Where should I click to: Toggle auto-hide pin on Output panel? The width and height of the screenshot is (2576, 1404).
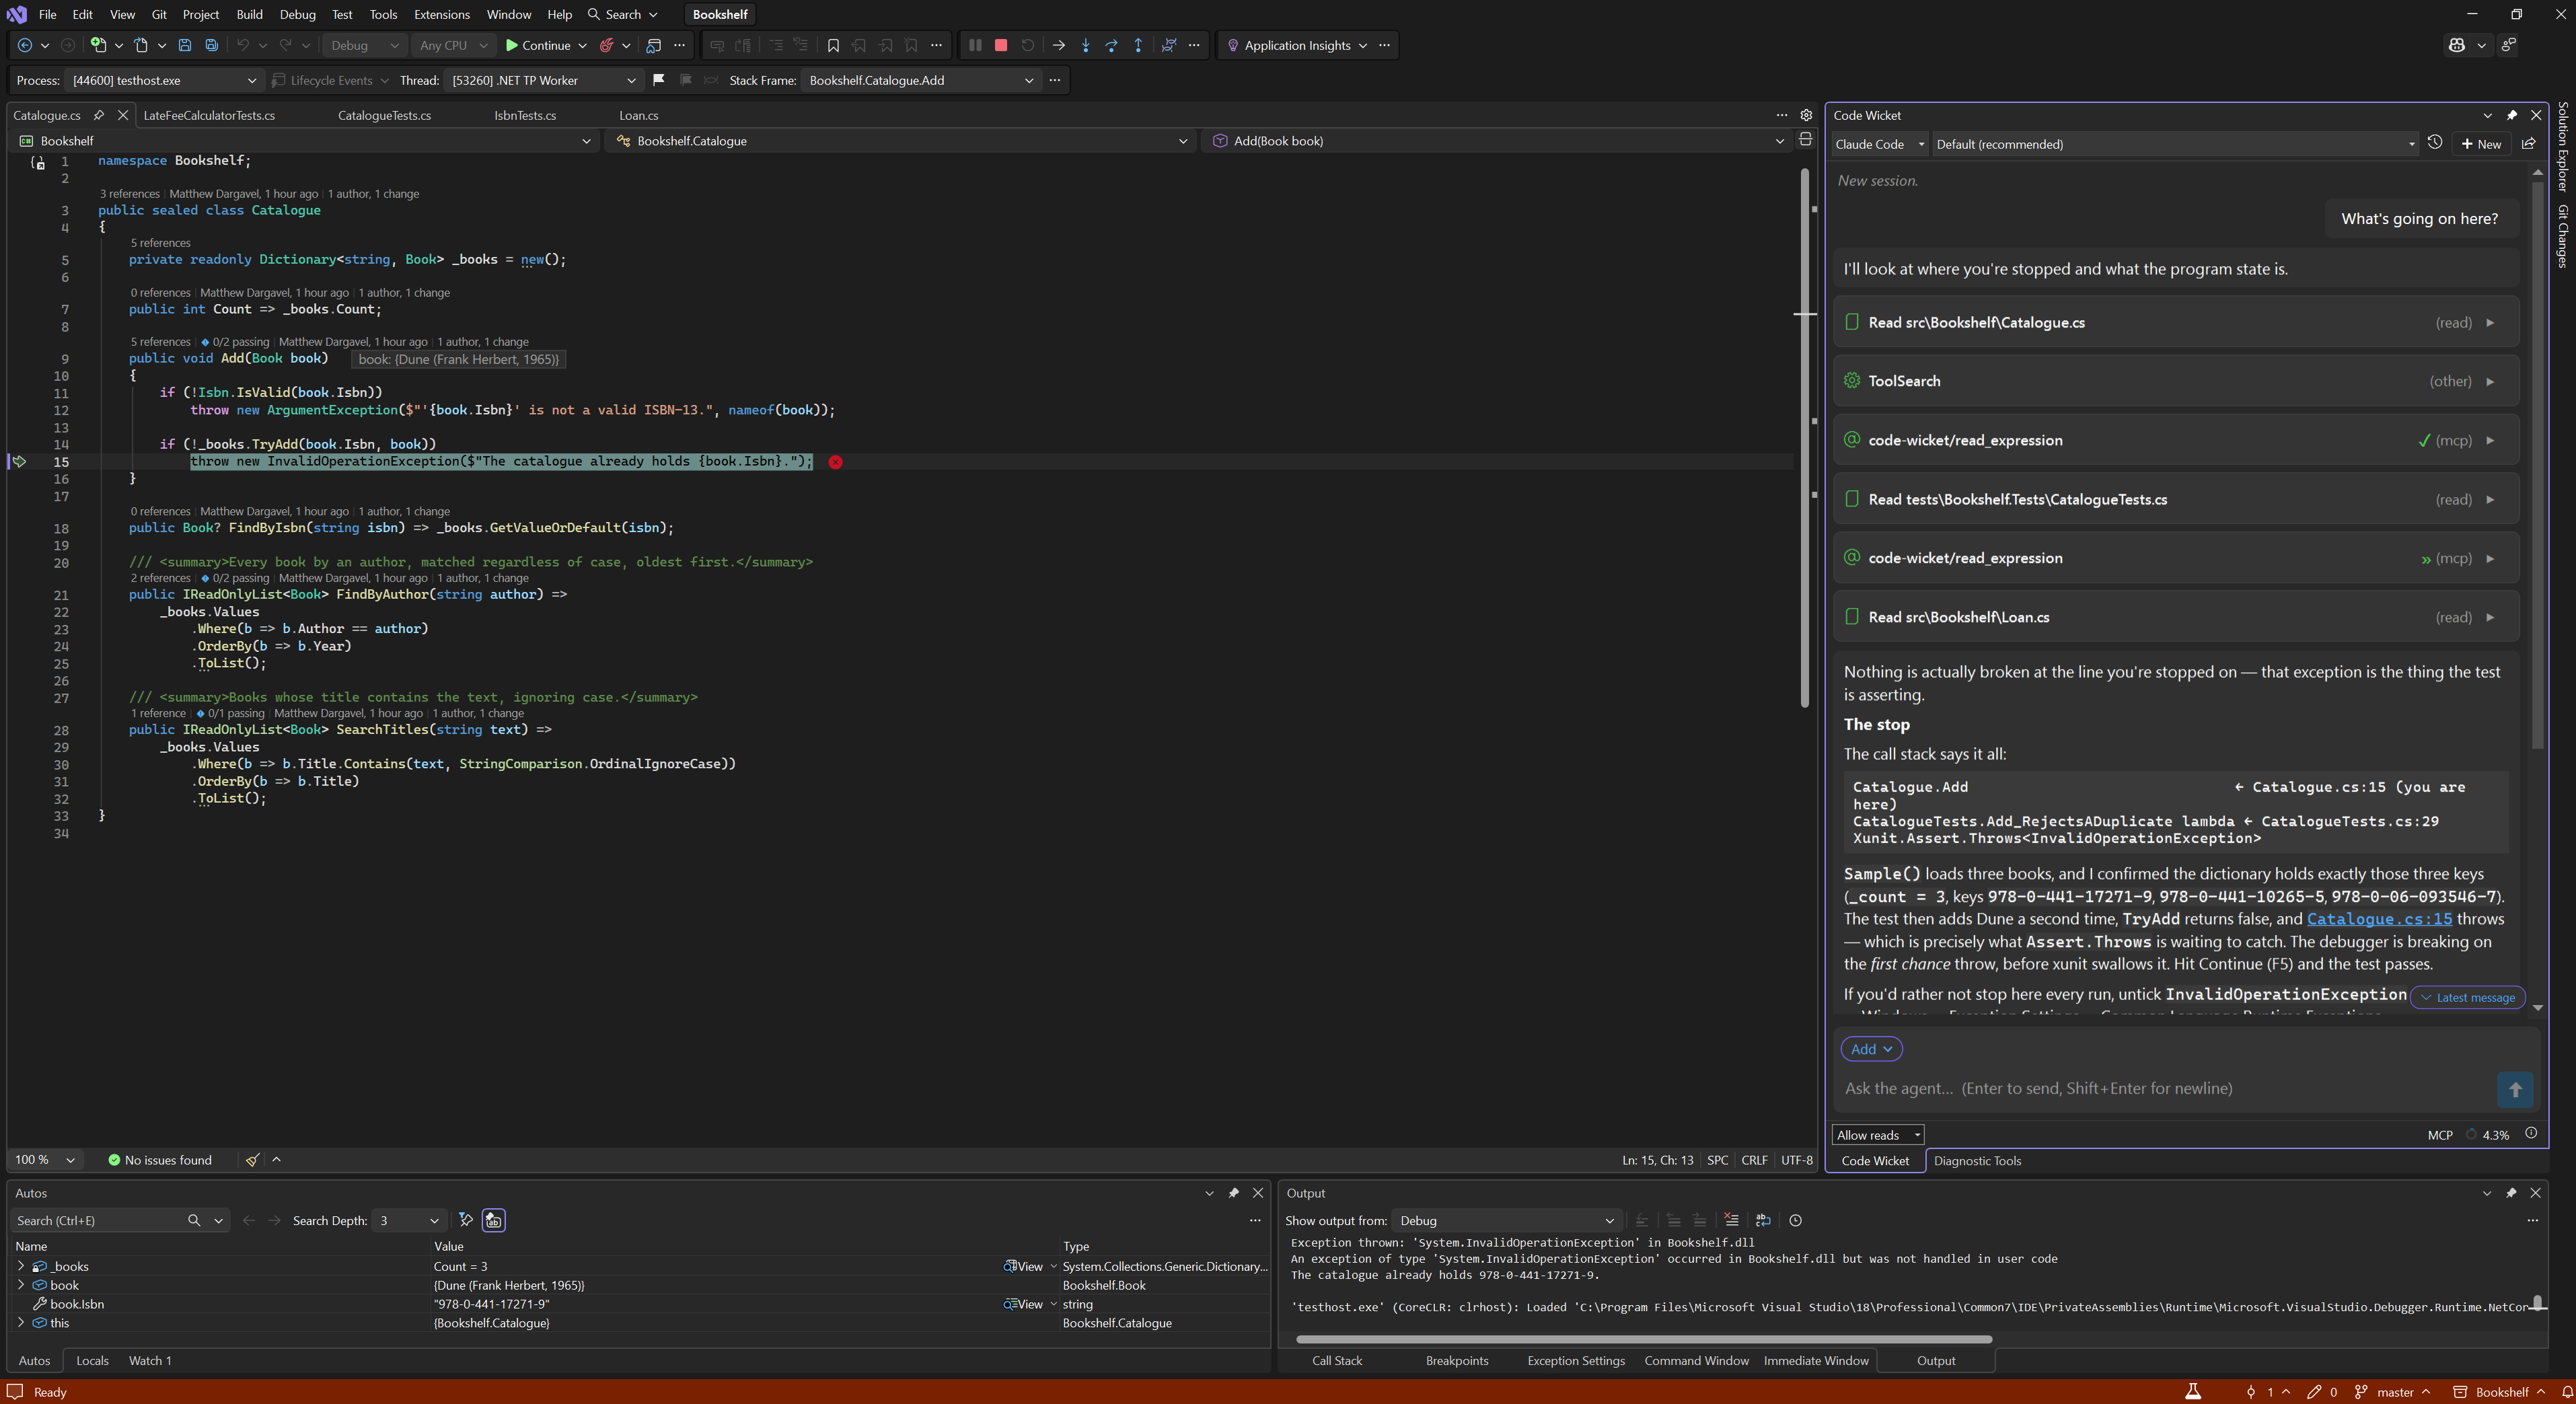(2510, 1193)
